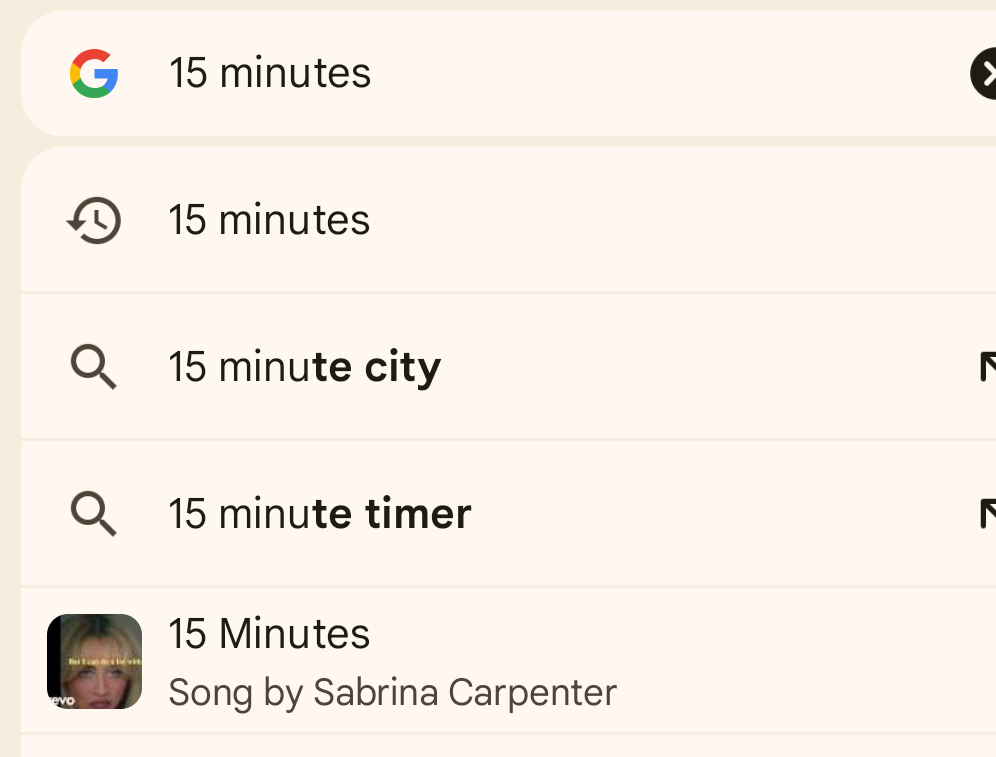The width and height of the screenshot is (996, 757).
Task: Click the bold word "timer" in suggestions
Action: point(418,513)
